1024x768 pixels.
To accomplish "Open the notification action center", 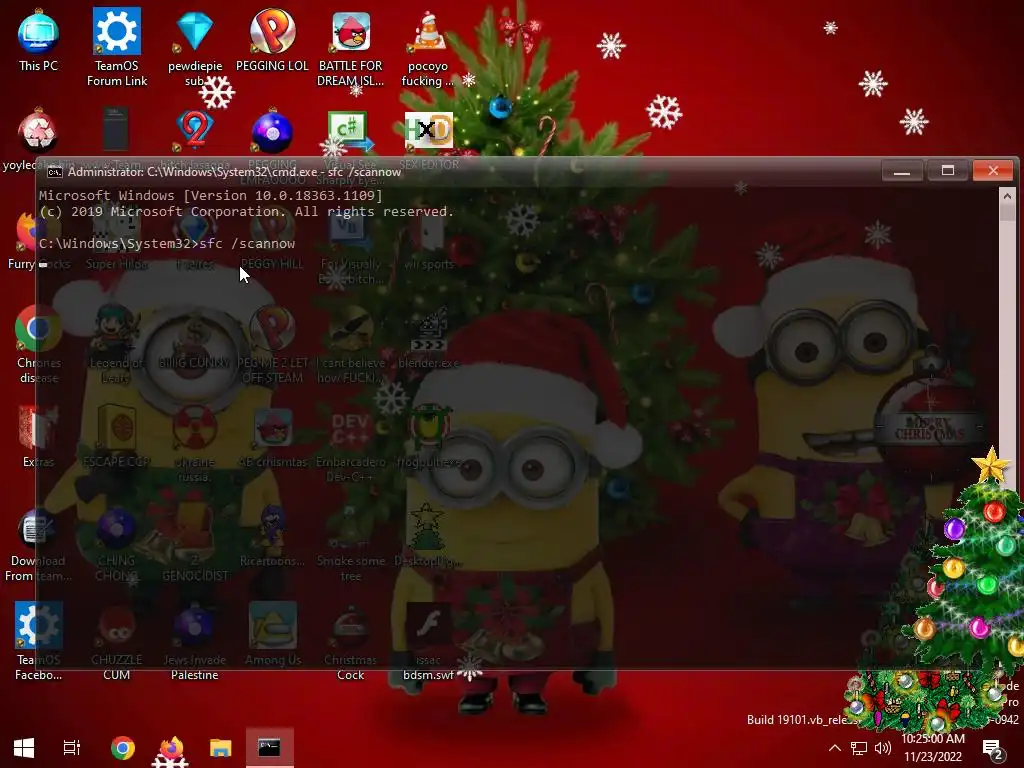I will click(993, 748).
